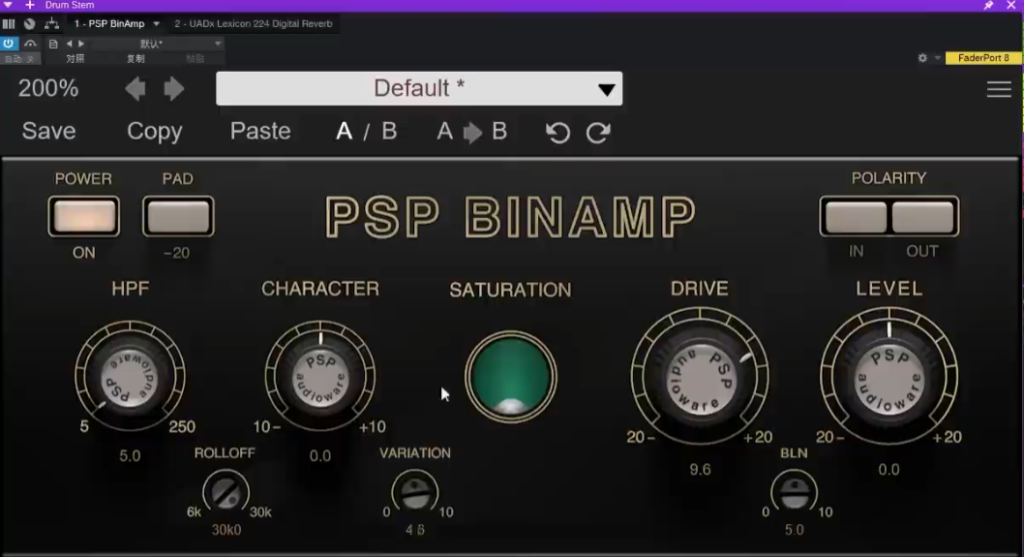Click Copy in the PSP preset bar
Image resolution: width=1024 pixels, height=557 pixels.
[x=155, y=132]
